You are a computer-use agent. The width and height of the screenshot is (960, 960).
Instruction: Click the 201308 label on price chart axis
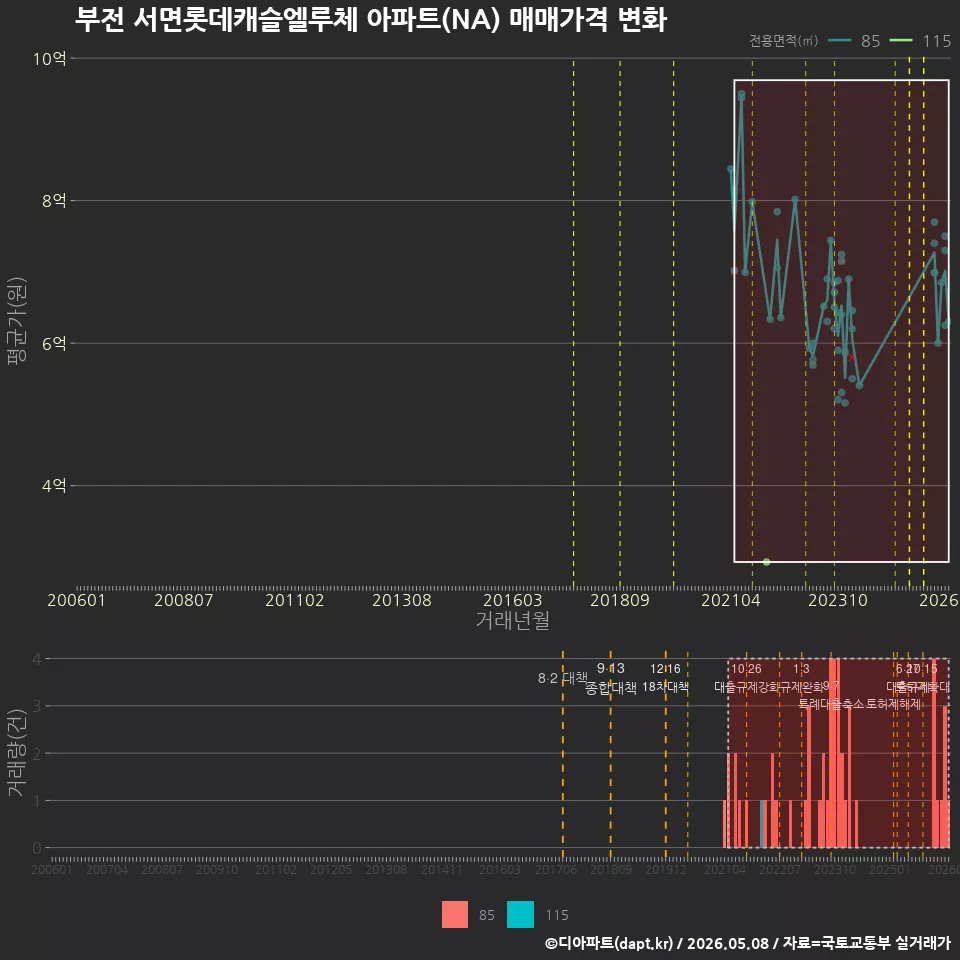[402, 600]
